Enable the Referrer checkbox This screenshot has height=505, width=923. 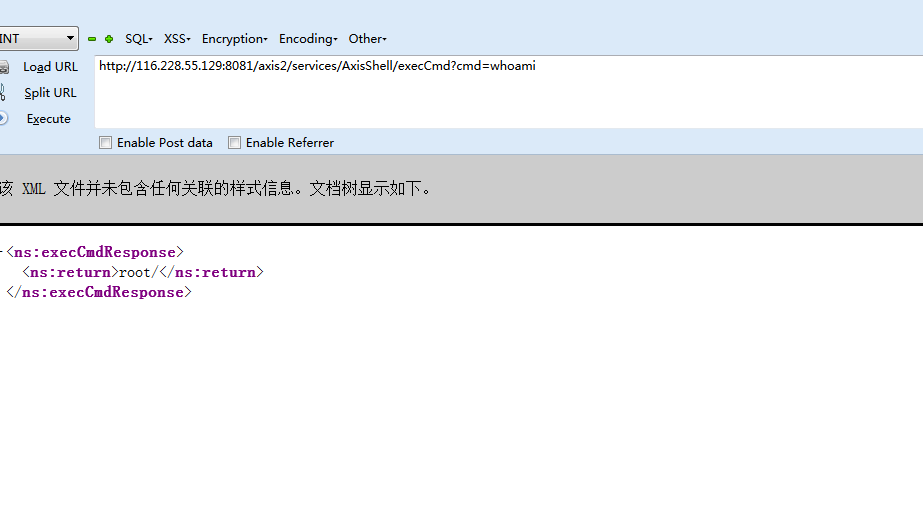234,142
